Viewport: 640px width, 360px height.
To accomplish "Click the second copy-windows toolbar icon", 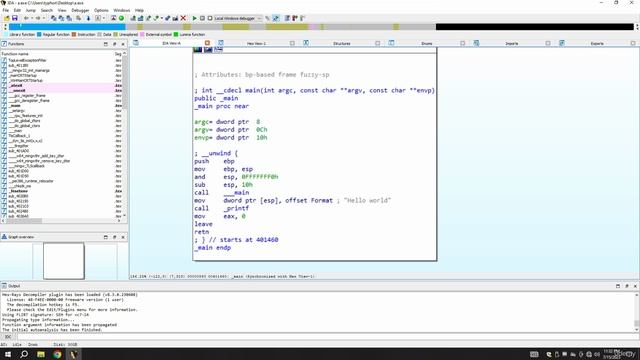I will coord(61,18).
